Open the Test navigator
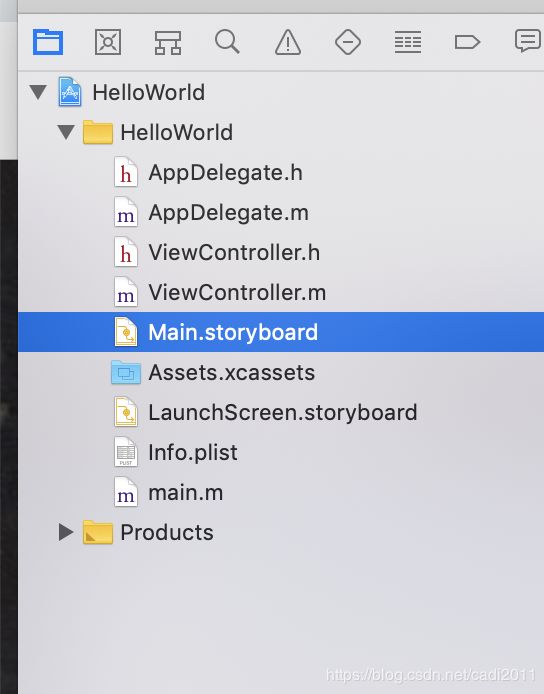This screenshot has height=694, width=544. [348, 42]
